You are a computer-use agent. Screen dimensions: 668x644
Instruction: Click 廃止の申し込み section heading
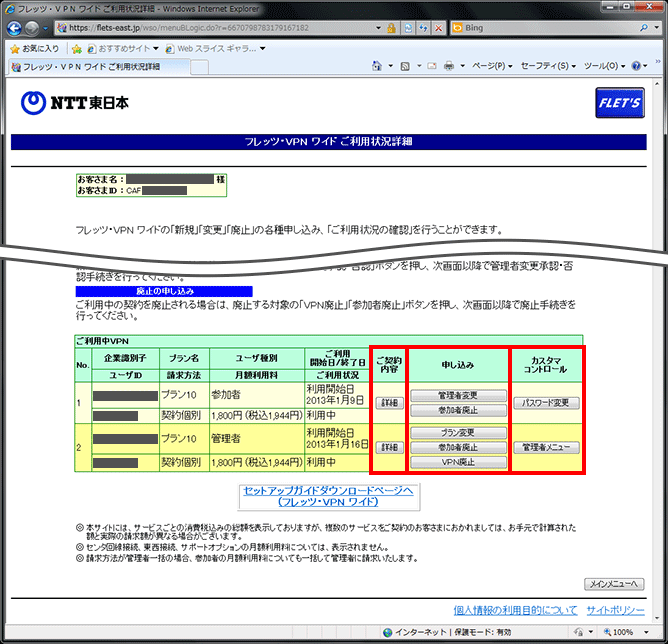tap(164, 291)
